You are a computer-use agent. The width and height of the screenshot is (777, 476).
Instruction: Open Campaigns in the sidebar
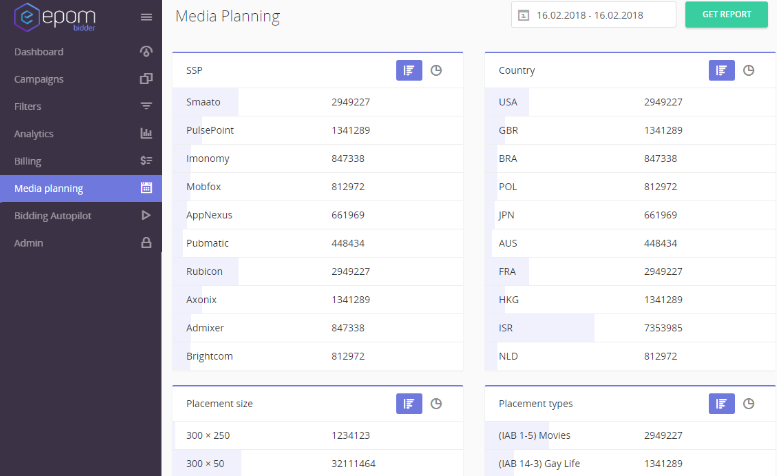[81, 79]
